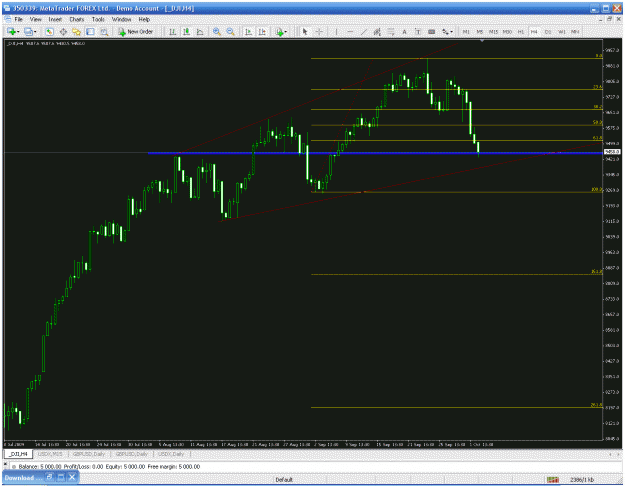
Task: Open the New Chart toolbar button
Action: (x=11, y=31)
